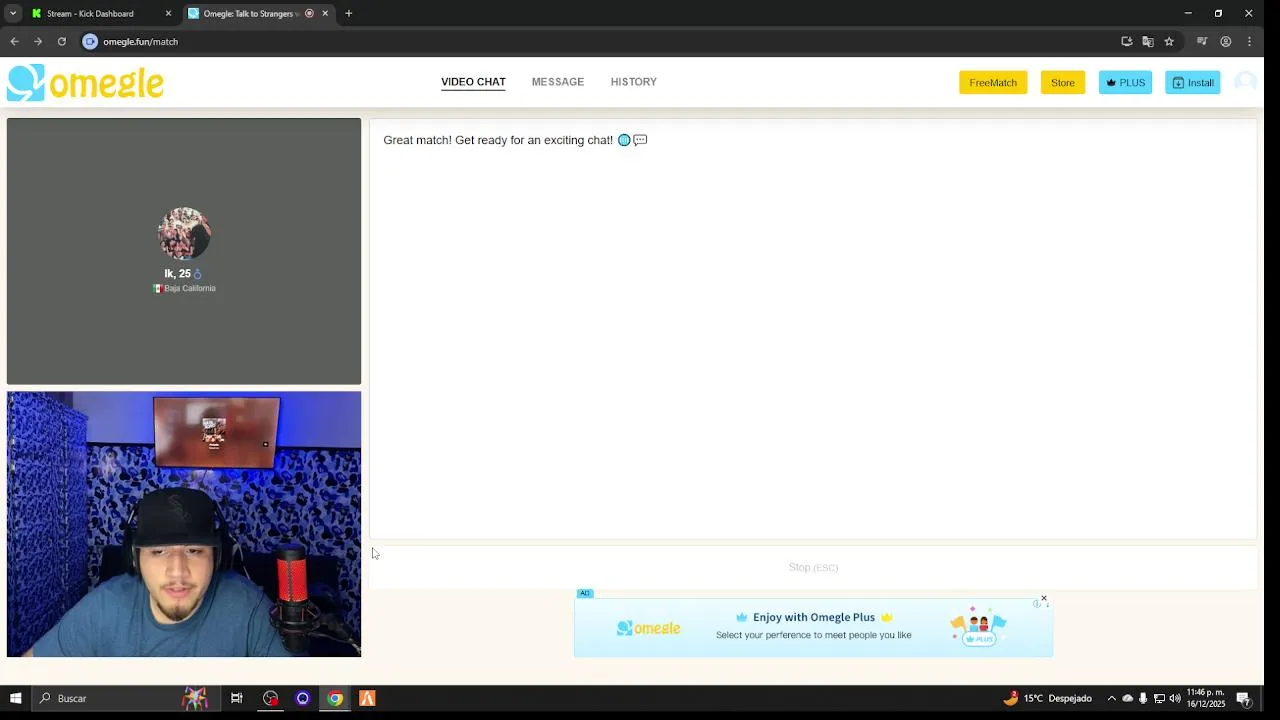Click the Install button
The height and width of the screenshot is (720, 1280).
click(x=1192, y=83)
